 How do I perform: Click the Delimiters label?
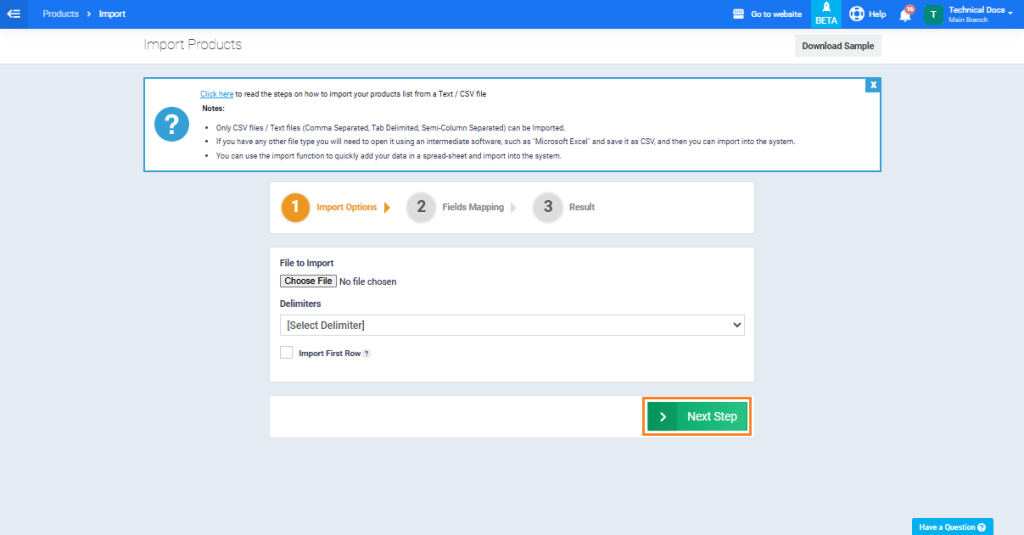300,304
